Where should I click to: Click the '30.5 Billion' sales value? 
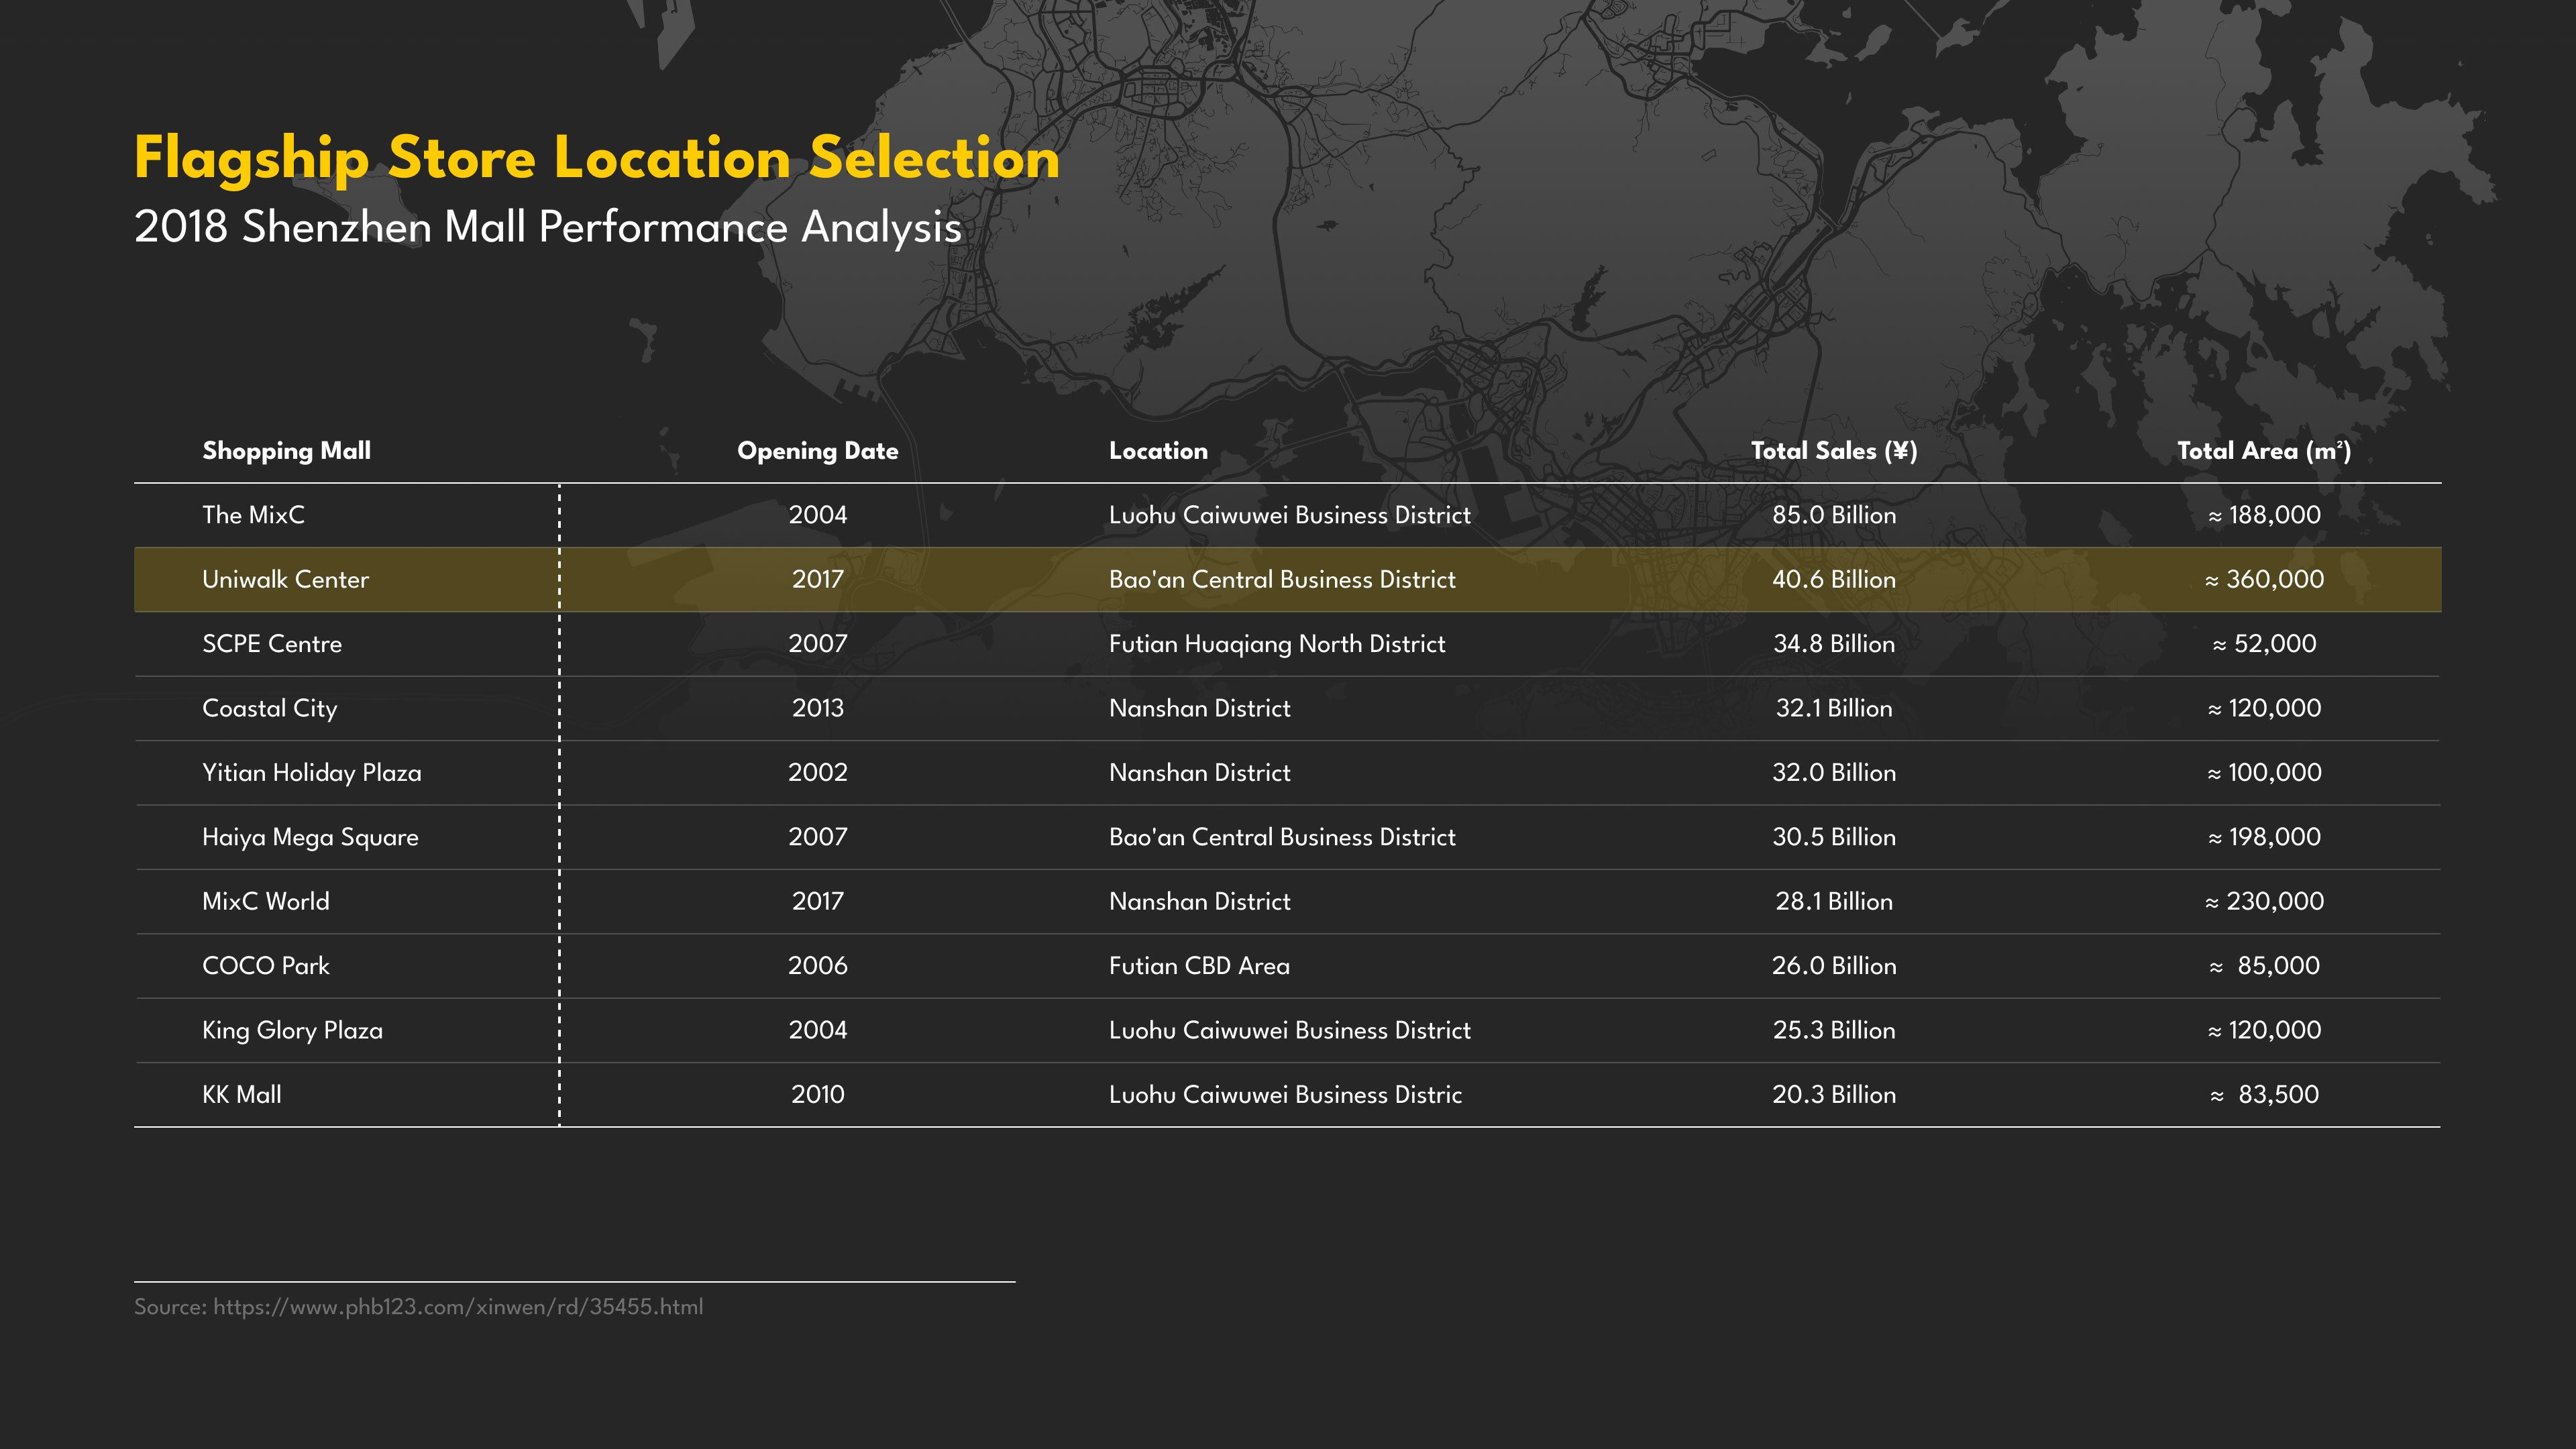1834,837
